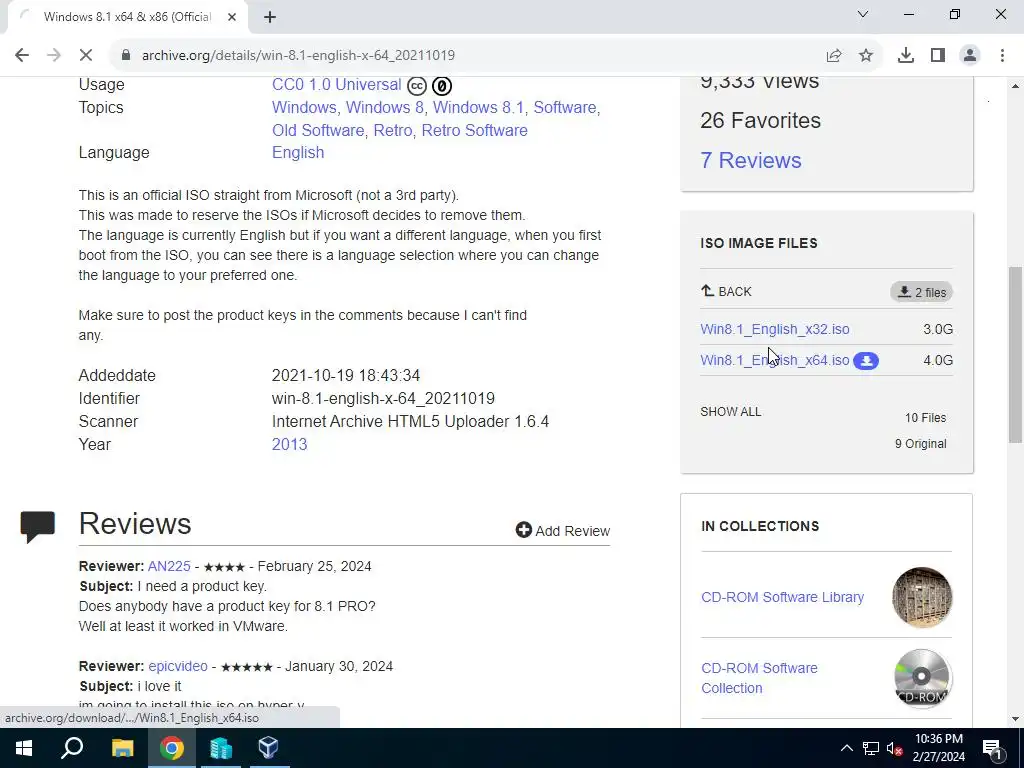1024x768 pixels.
Task: Download Win8.1_English_x64.iso
Action: pos(775,360)
